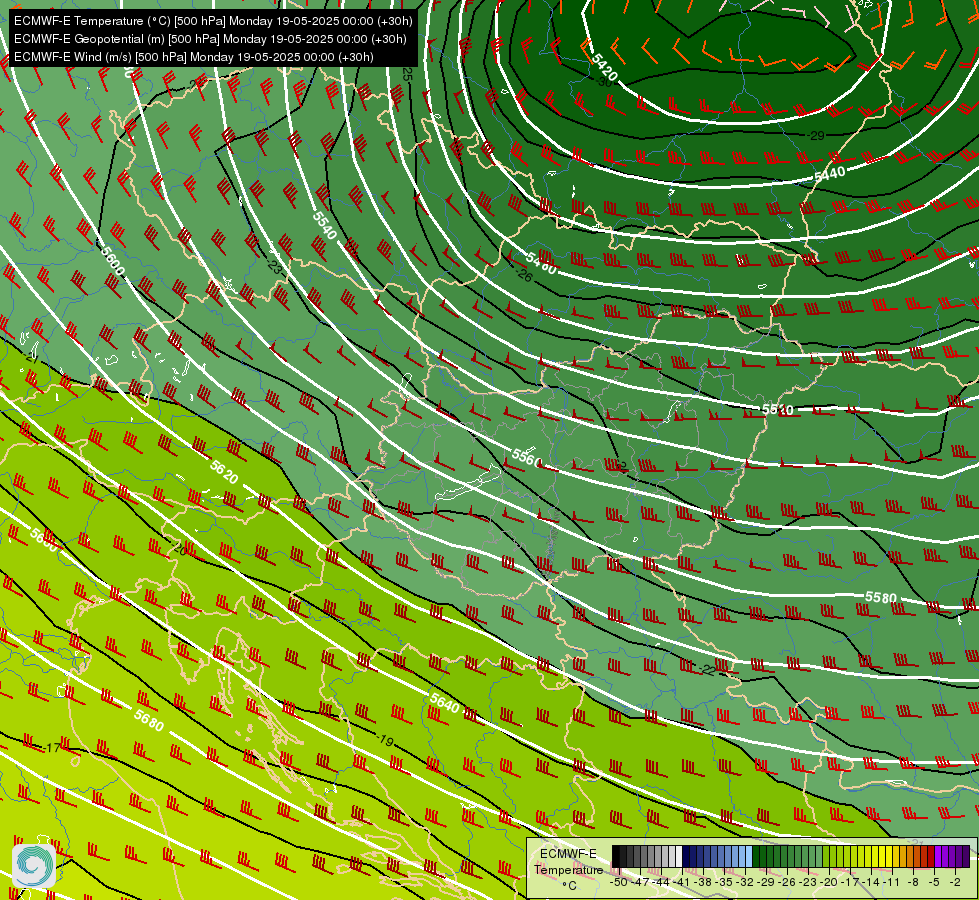This screenshot has width=979, height=900.
Task: Click the -5 tick label in legend
Action: coord(935,882)
